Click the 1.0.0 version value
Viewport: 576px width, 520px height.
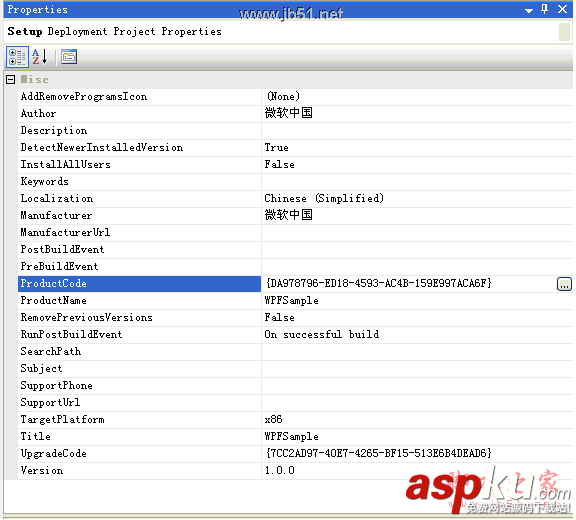pyautogui.click(x=280, y=471)
